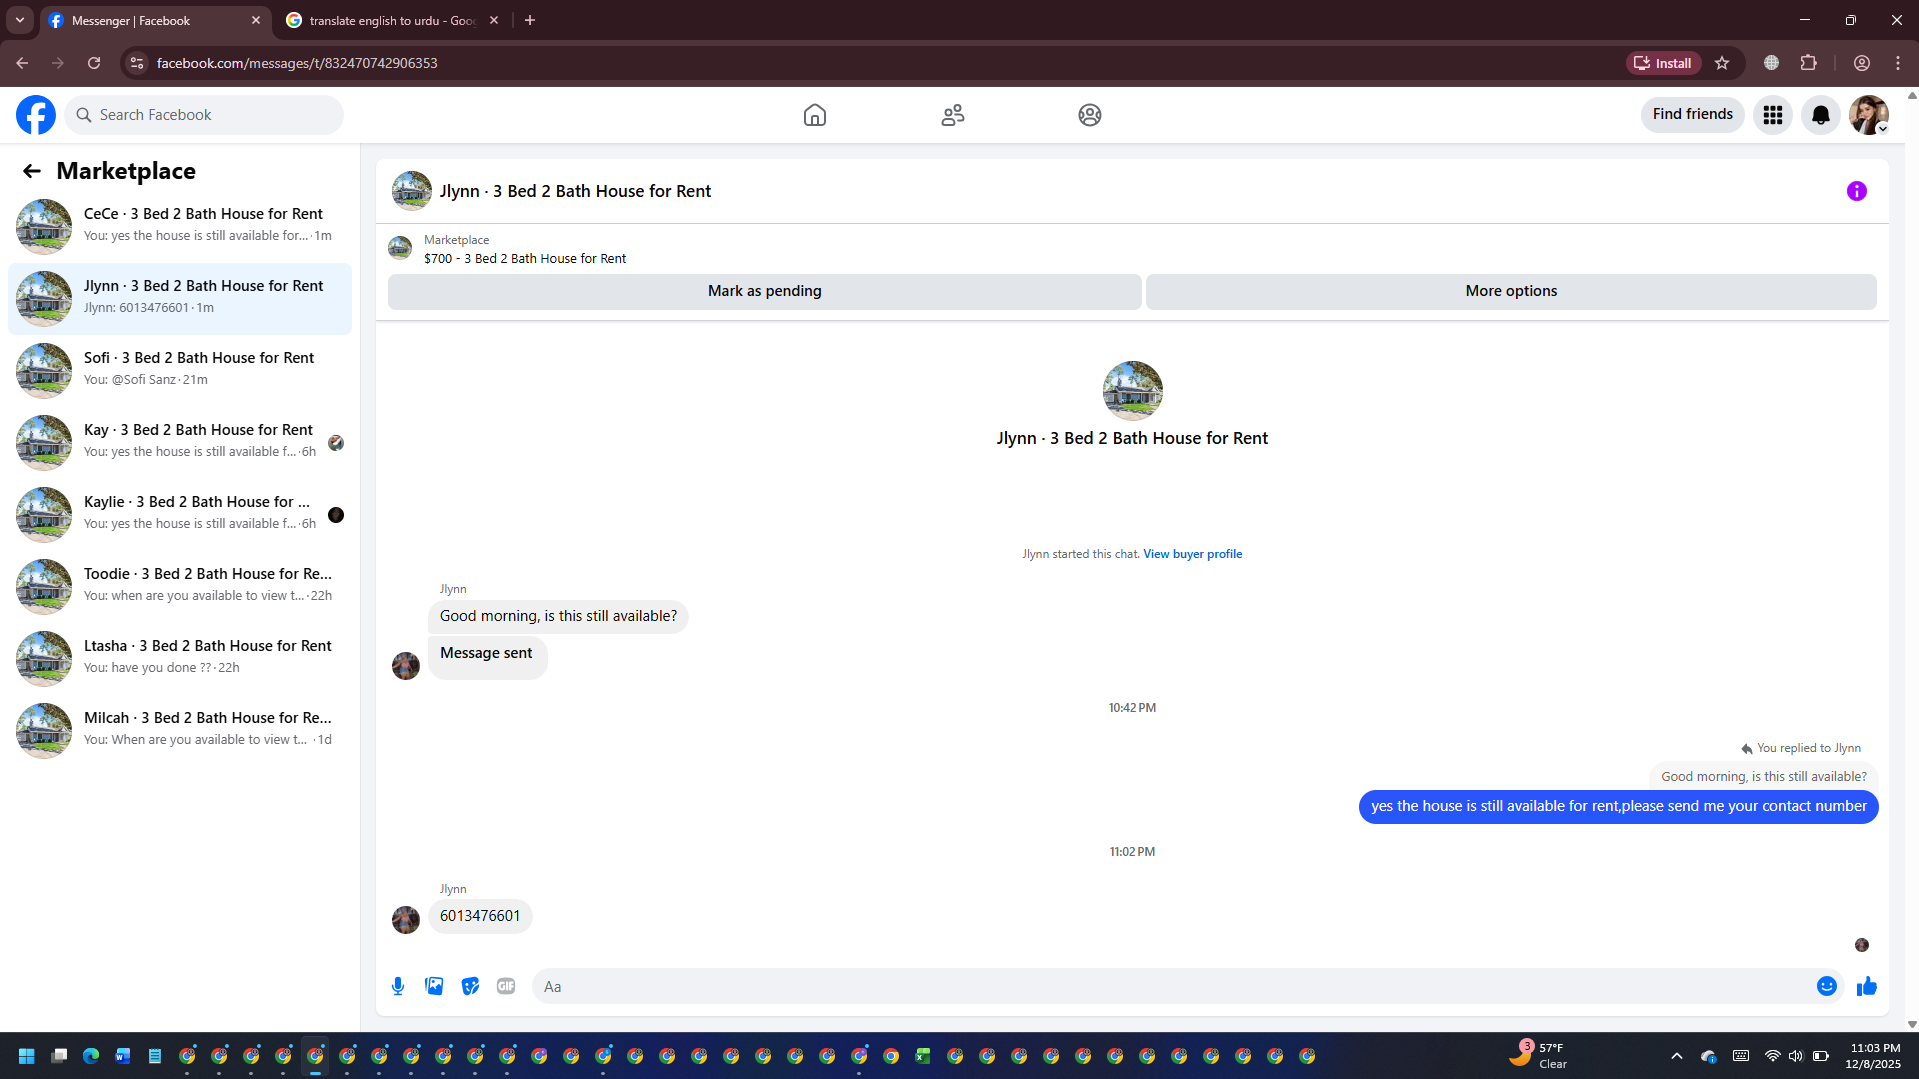Open conversation information icon
This screenshot has width=1919, height=1079.
(x=1857, y=191)
